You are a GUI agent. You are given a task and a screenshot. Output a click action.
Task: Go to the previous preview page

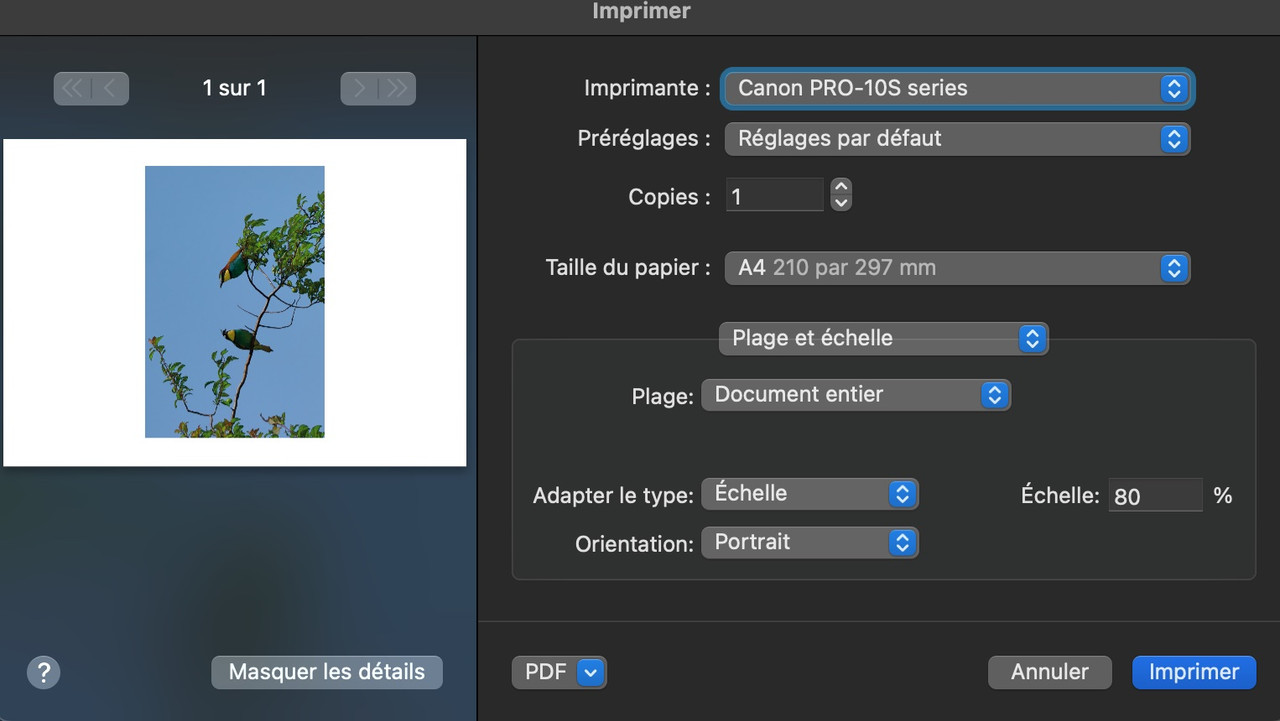[110, 88]
